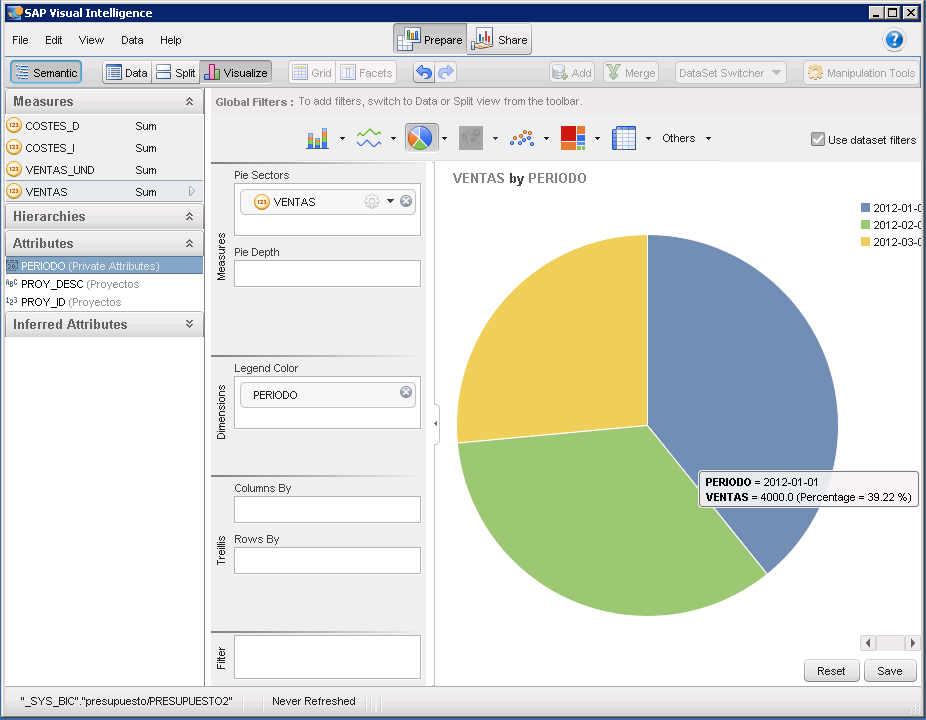
Task: Expand the Inferred Attributes section
Action: pos(189,324)
